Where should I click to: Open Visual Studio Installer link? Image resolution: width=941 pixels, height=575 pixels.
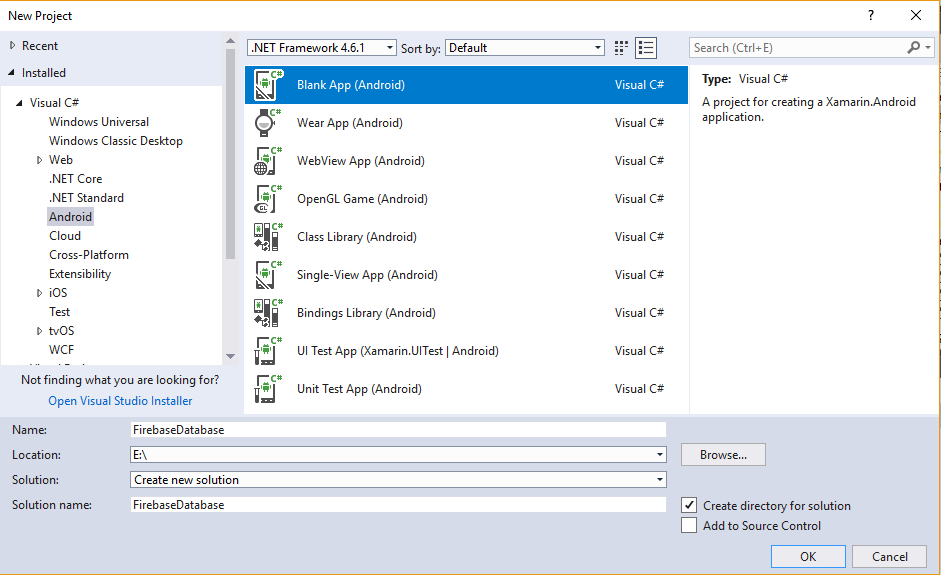(120, 401)
